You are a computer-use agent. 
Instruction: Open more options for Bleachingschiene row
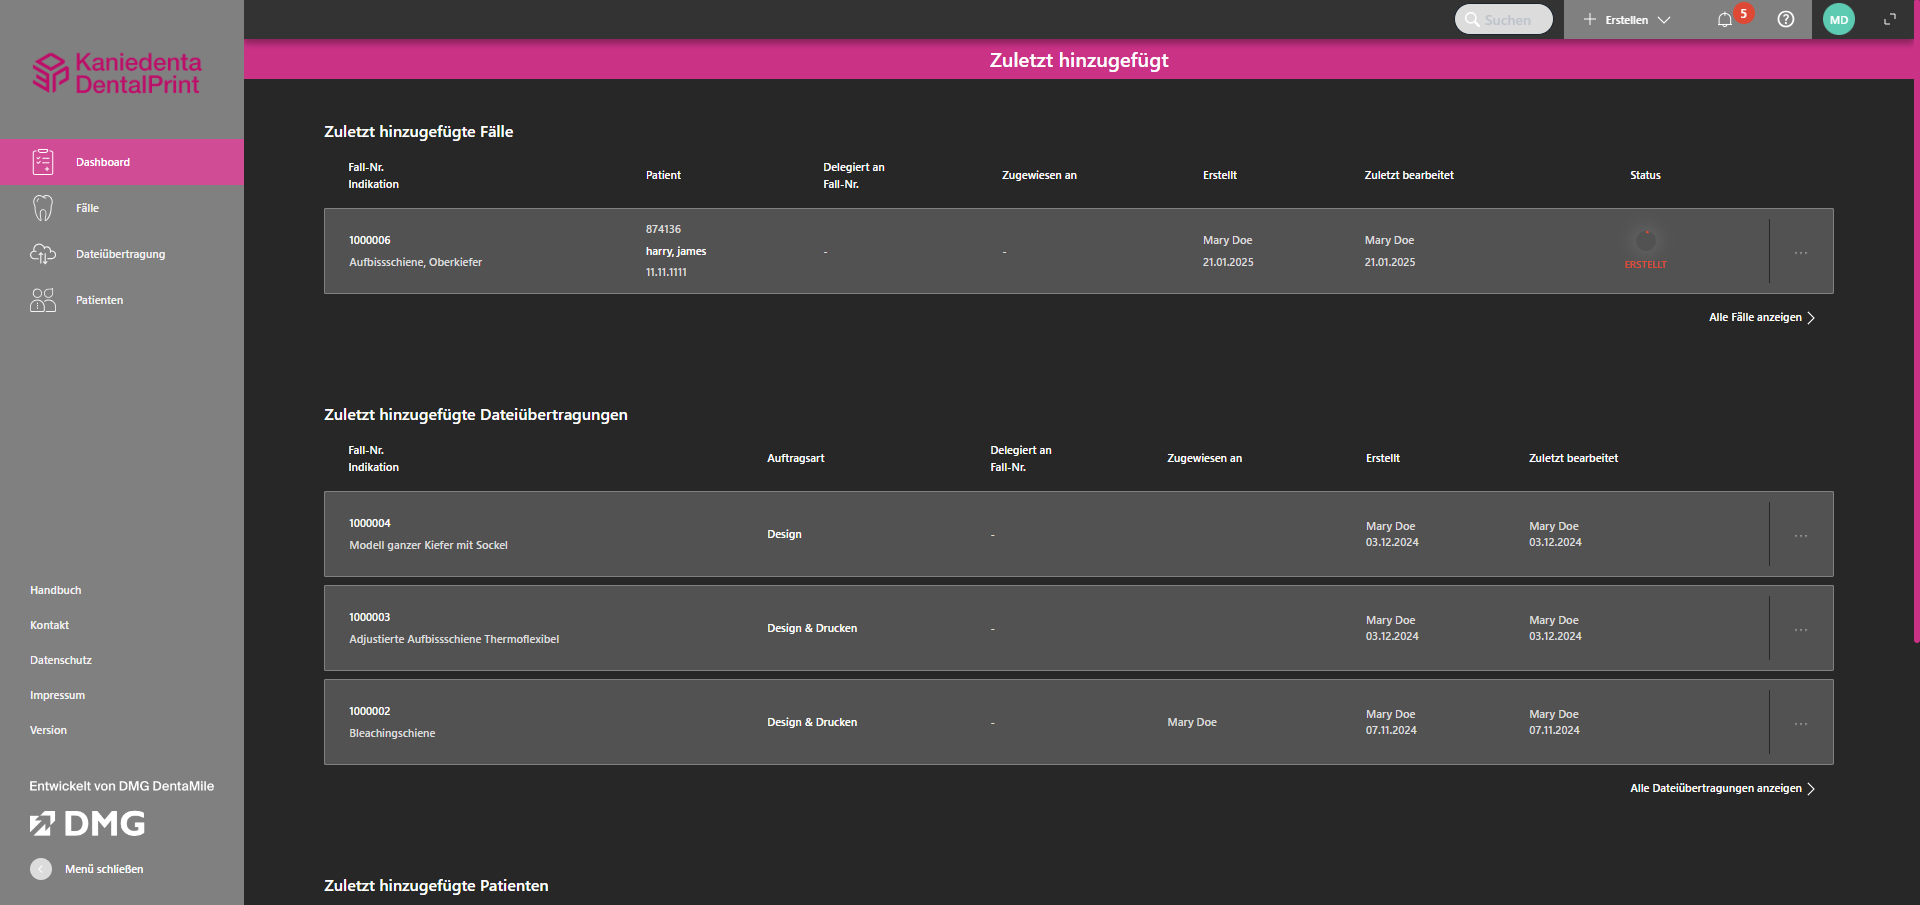coord(1801,724)
